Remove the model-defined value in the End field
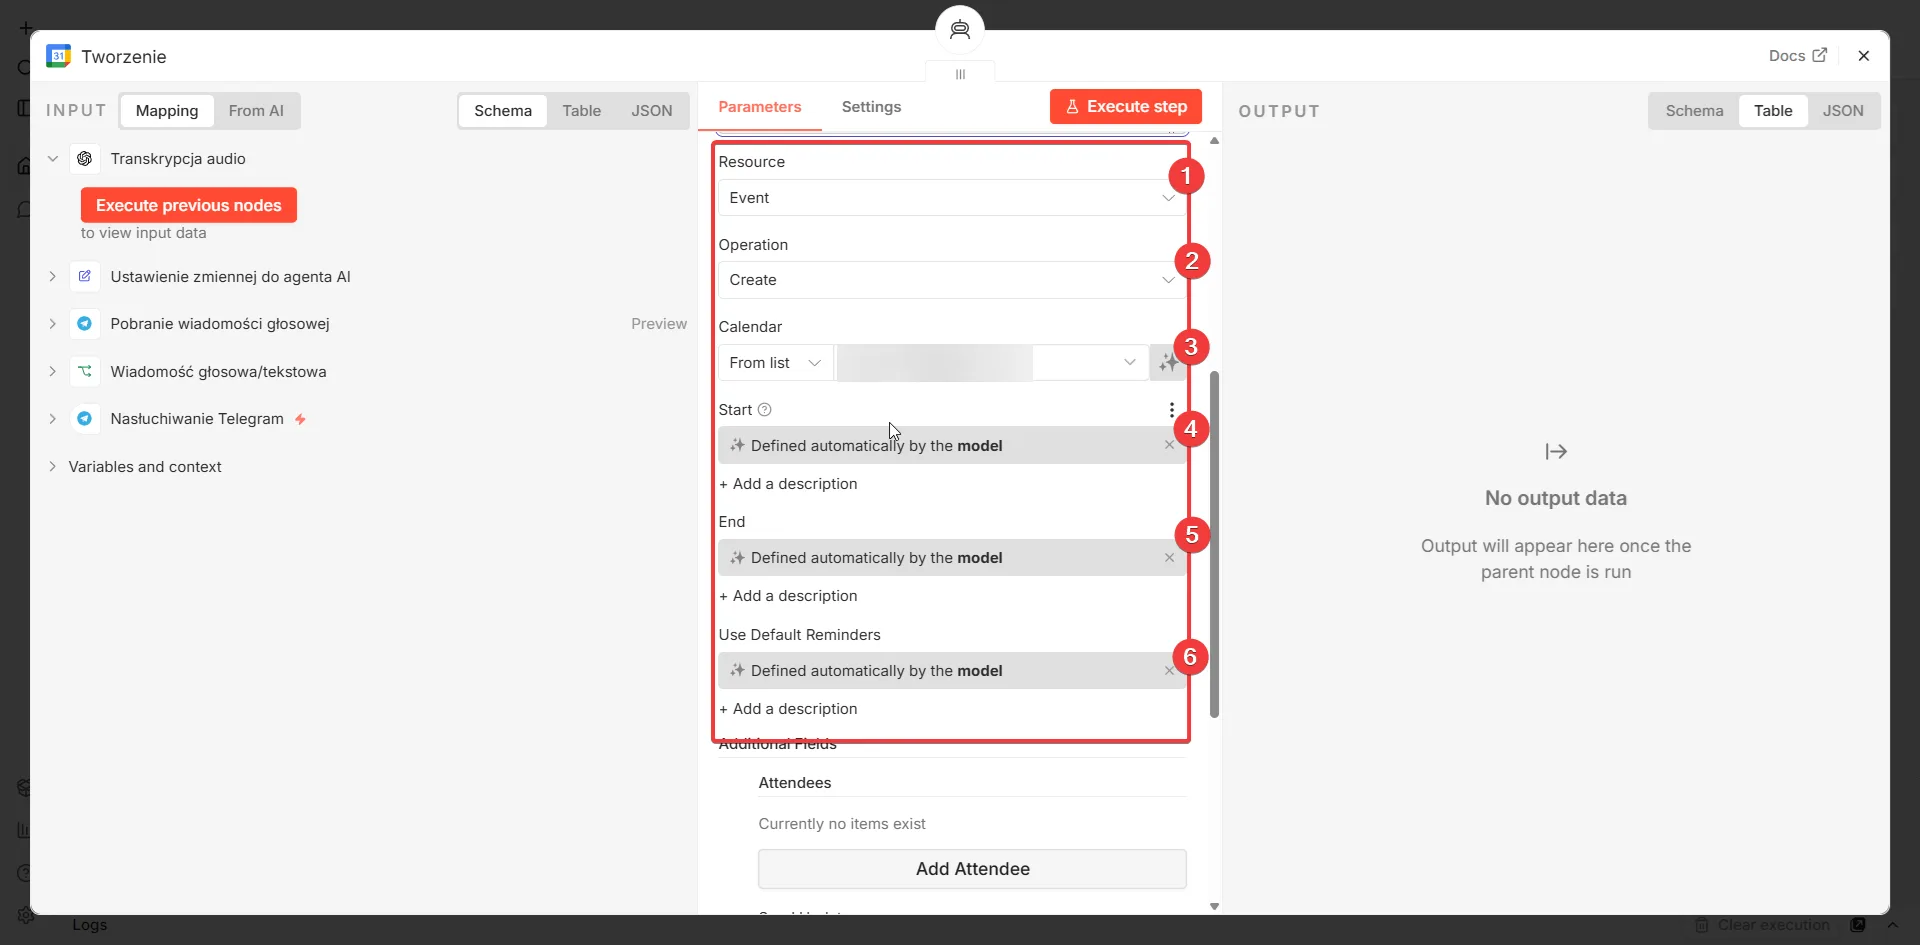Screen dimensions: 1920x945 point(1169,558)
